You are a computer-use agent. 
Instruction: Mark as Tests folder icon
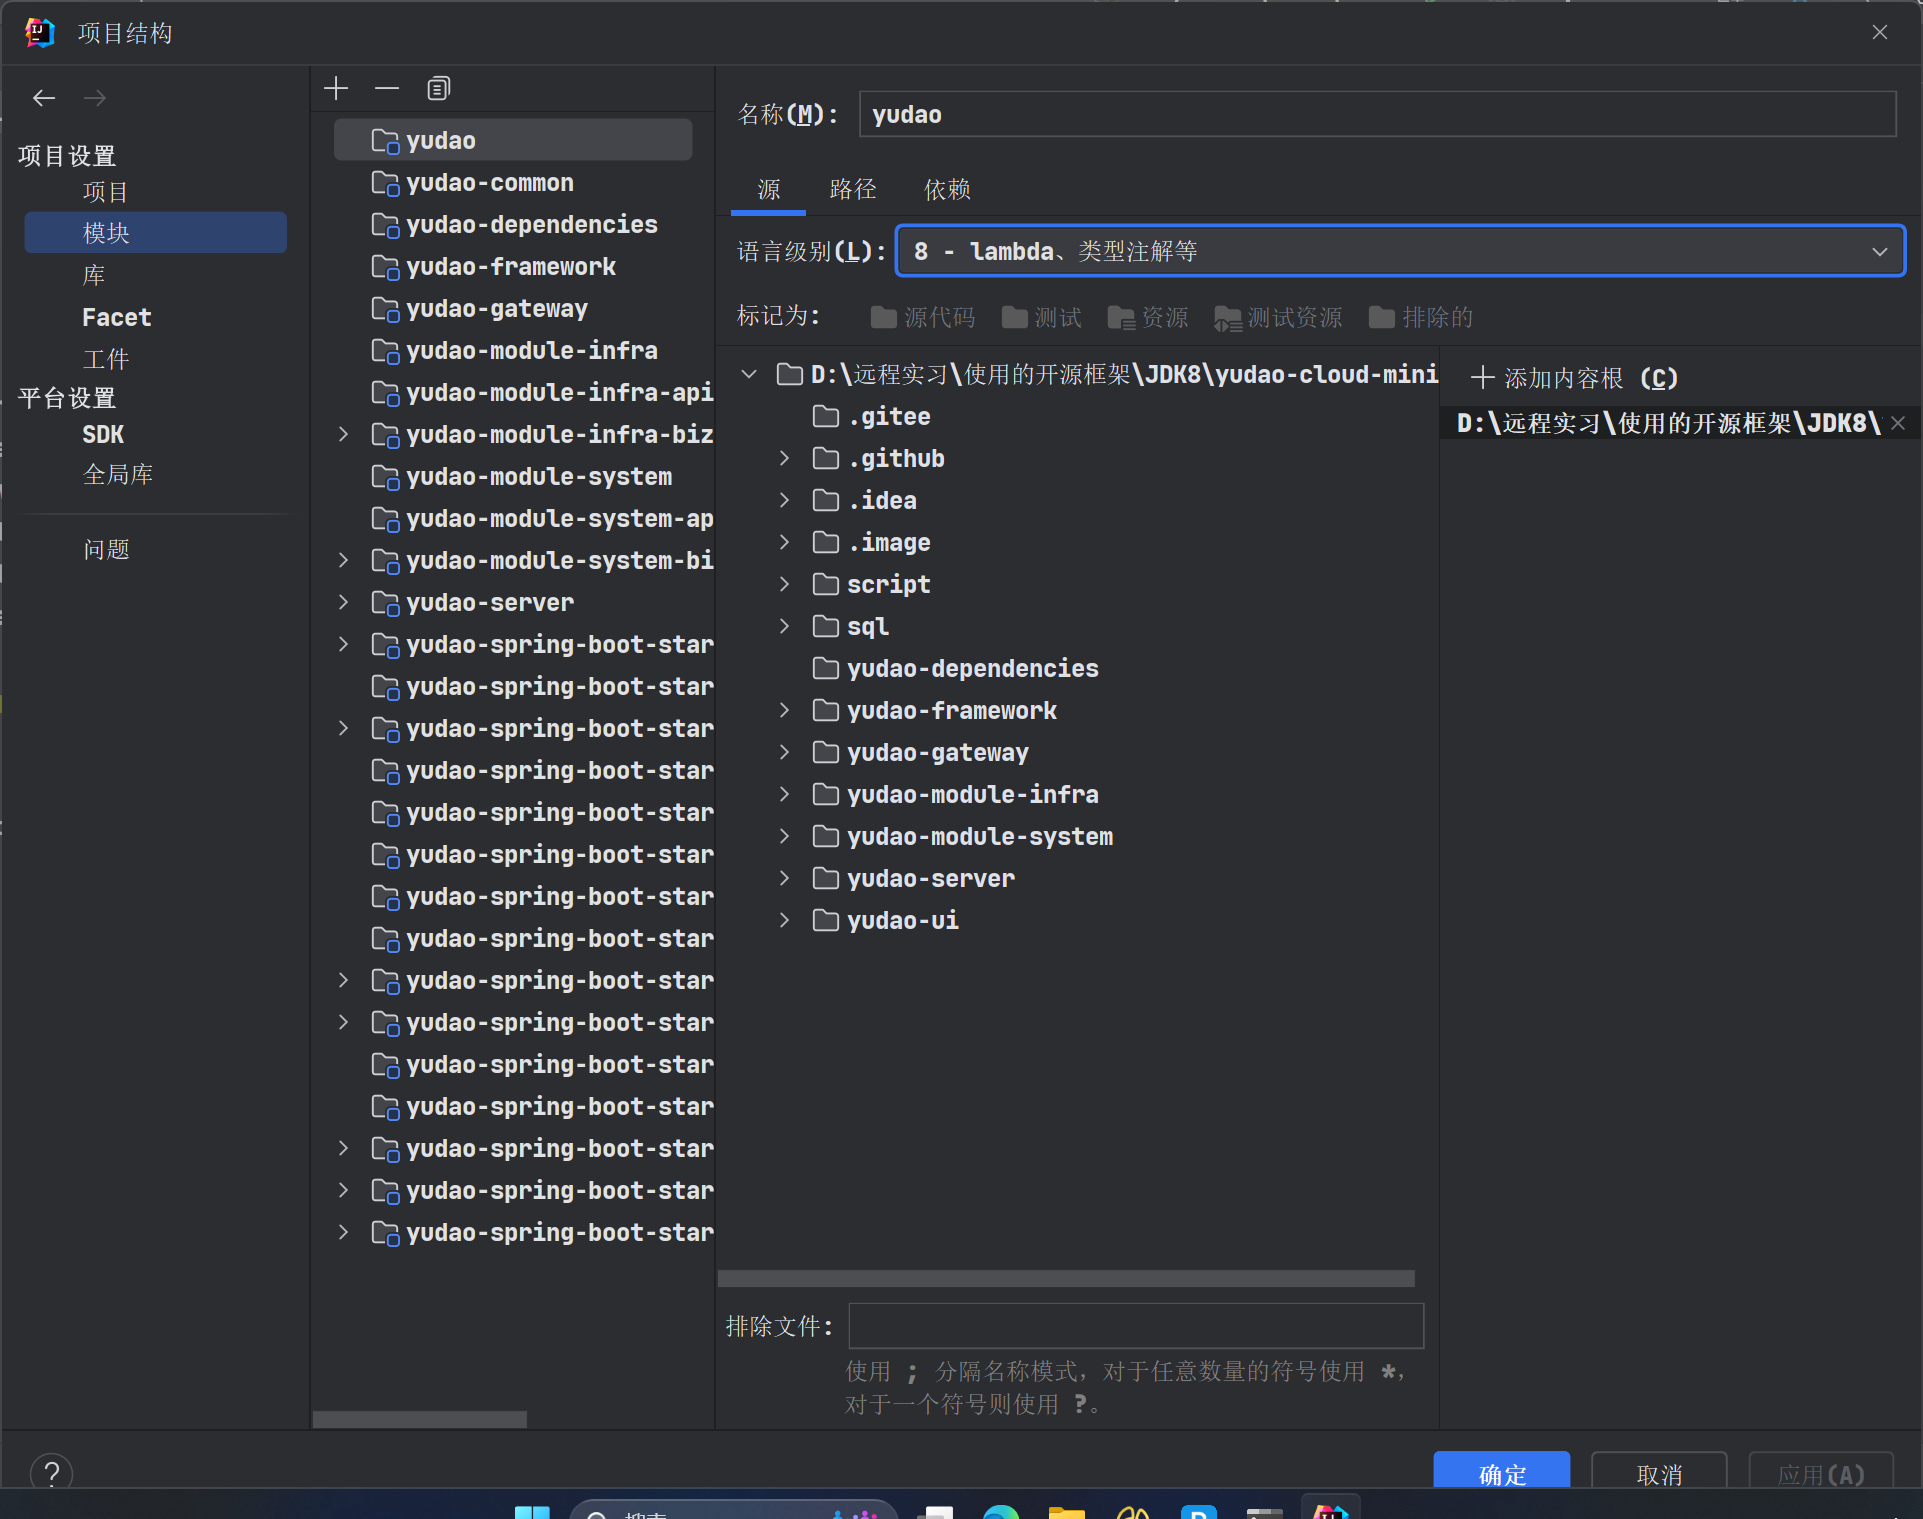coord(1014,318)
